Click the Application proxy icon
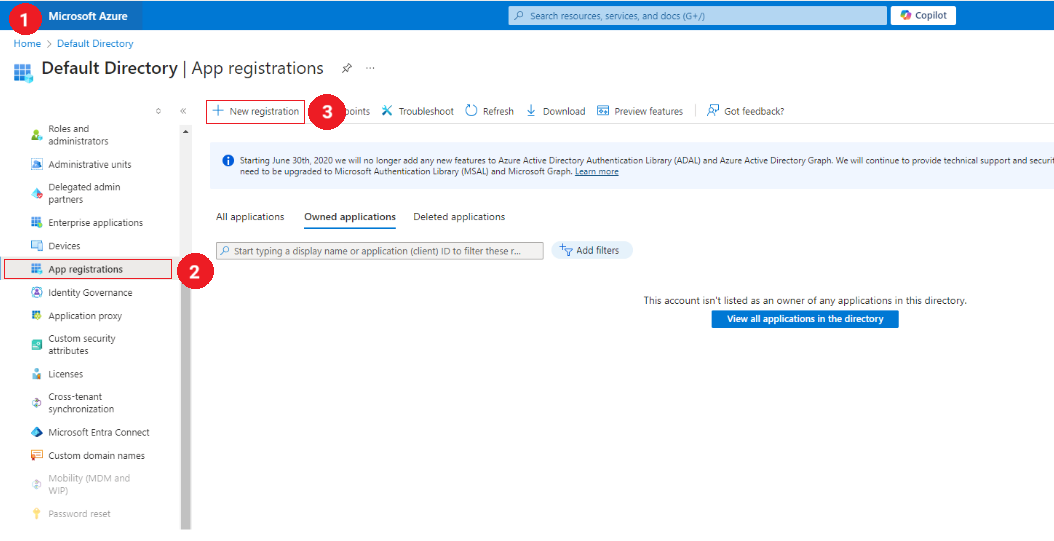The image size is (1054, 541). tap(37, 315)
